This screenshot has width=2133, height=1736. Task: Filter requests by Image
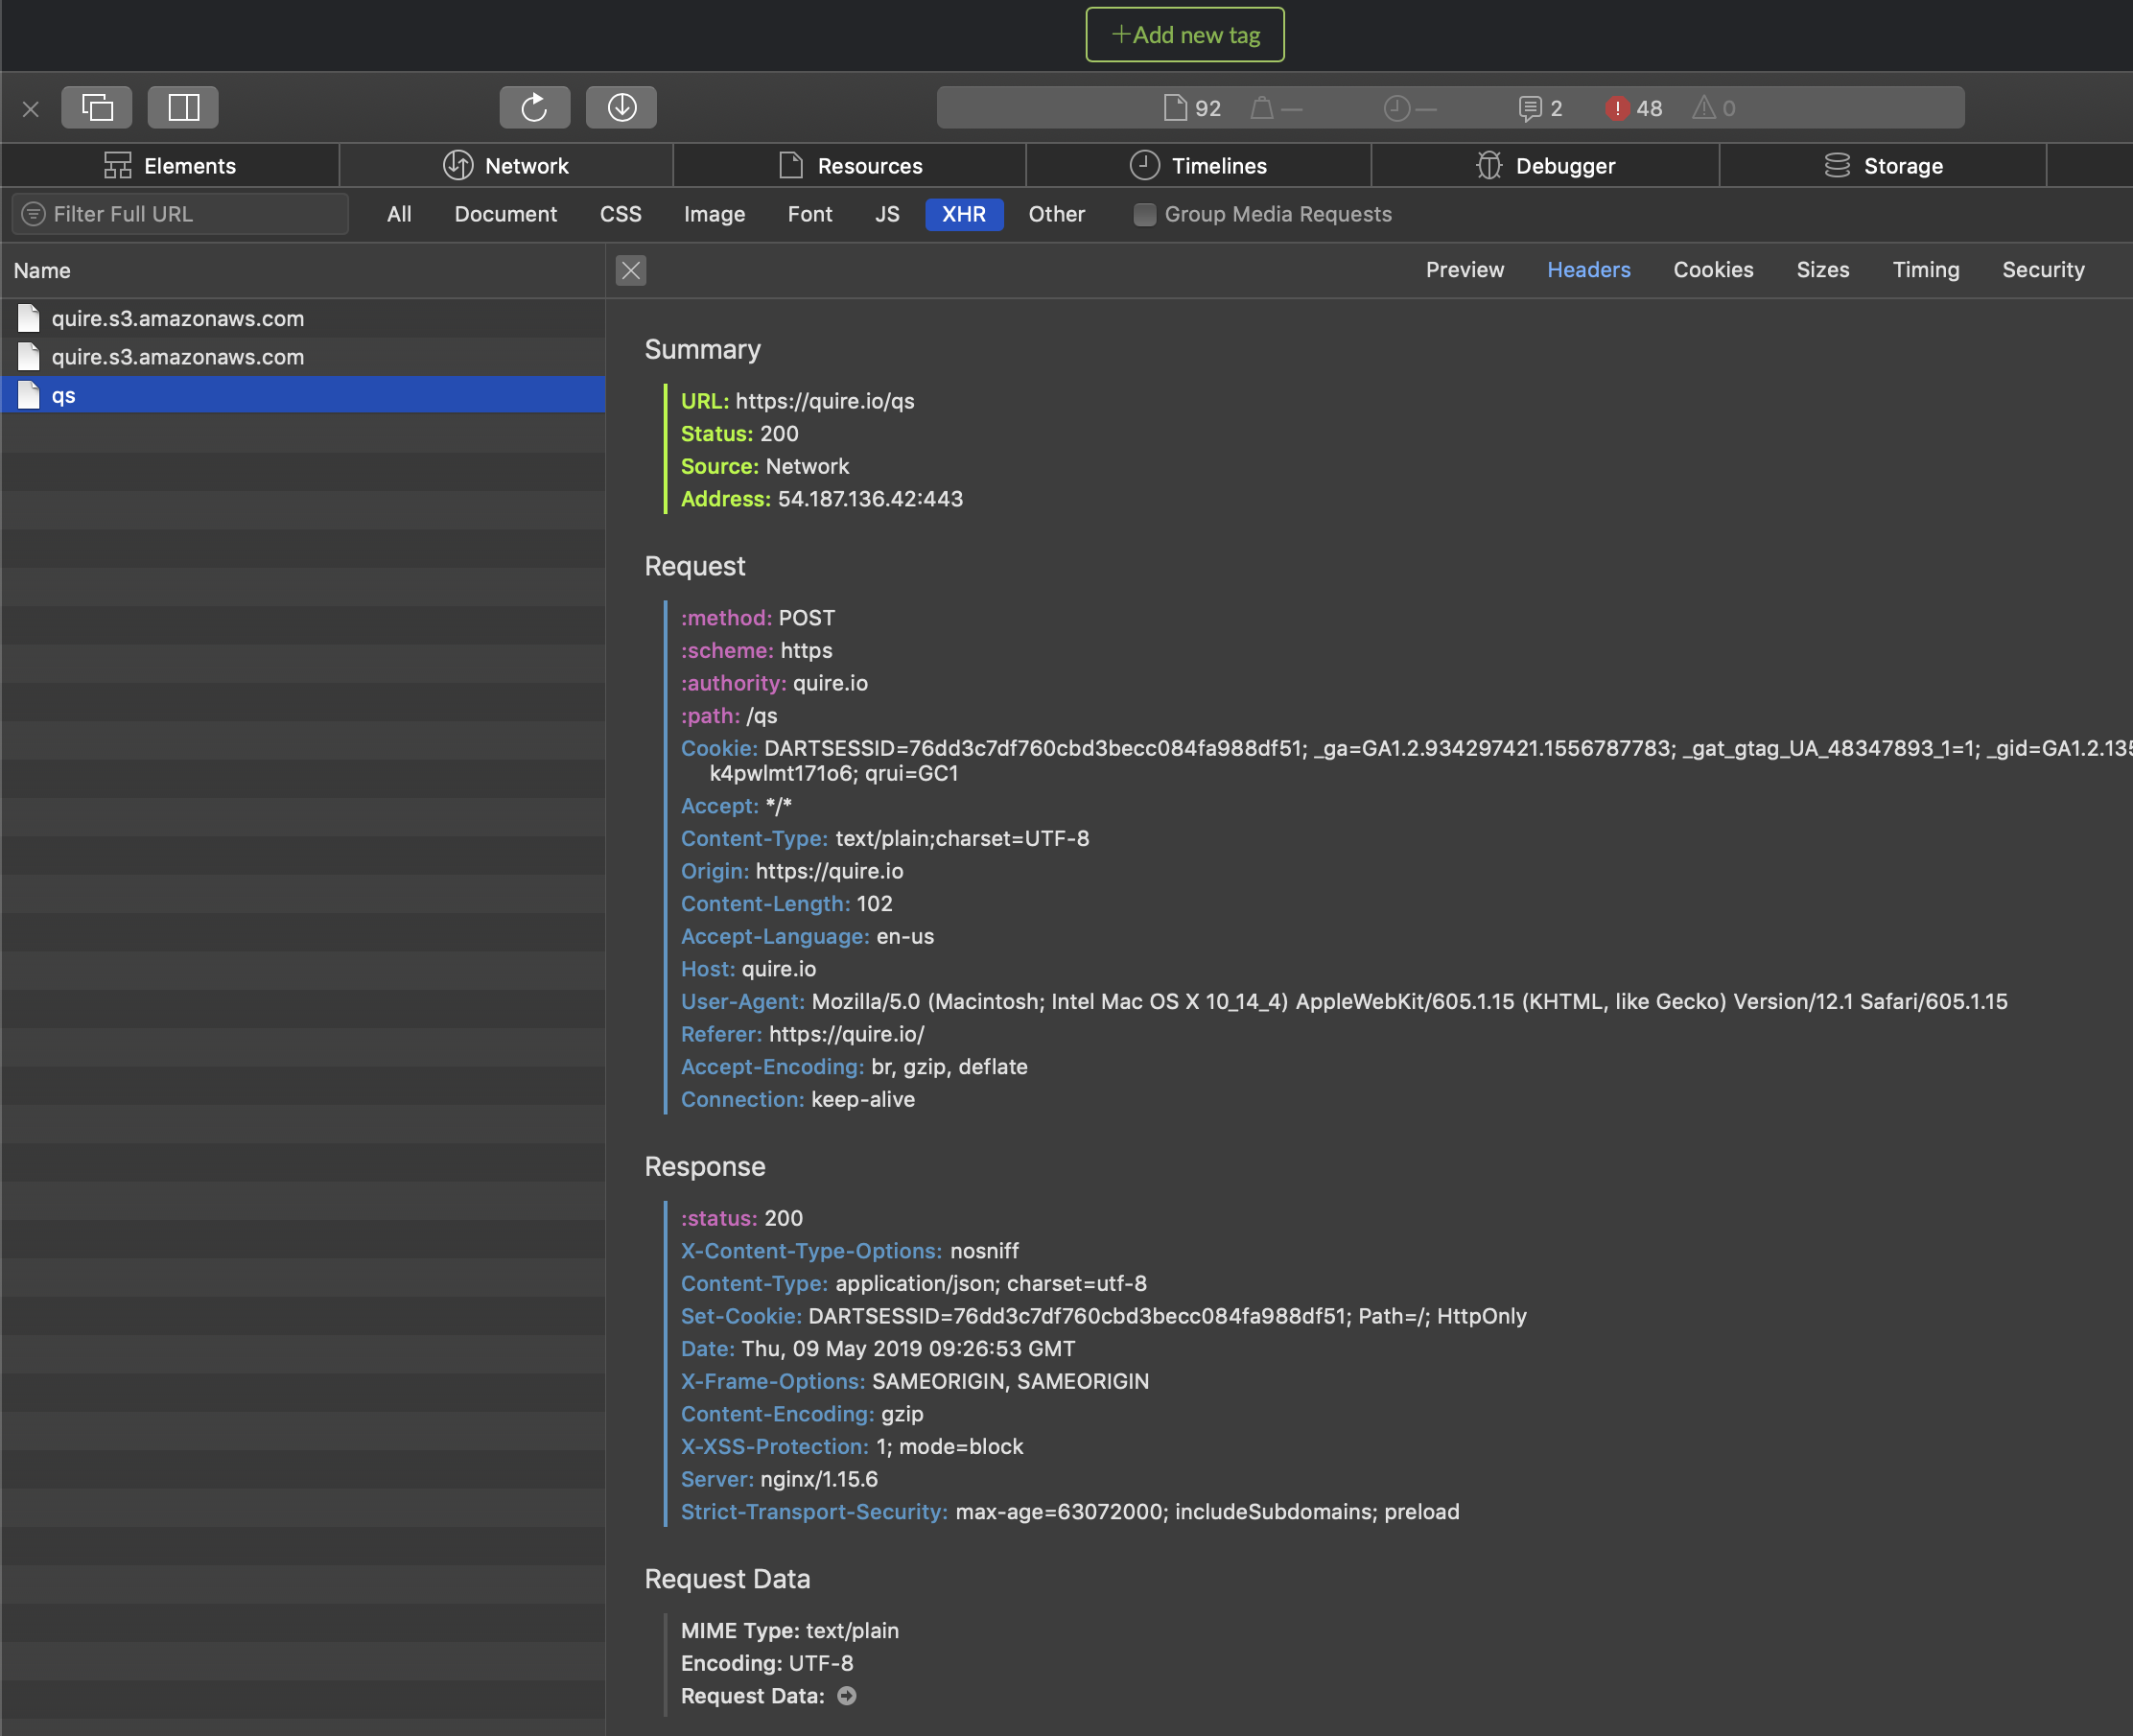point(715,214)
